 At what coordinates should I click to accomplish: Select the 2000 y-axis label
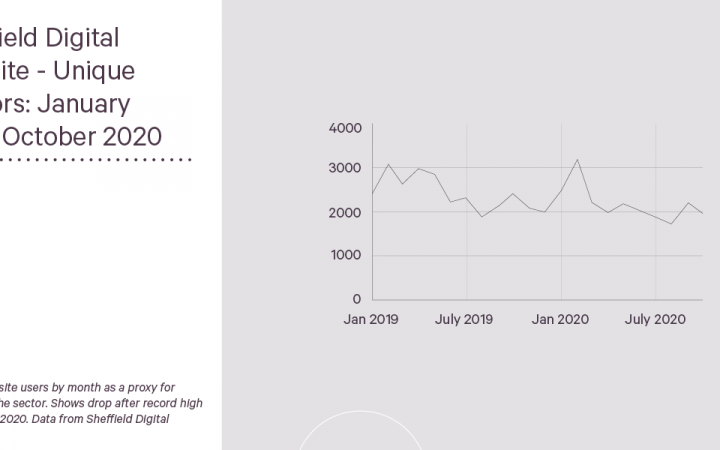tap(345, 213)
